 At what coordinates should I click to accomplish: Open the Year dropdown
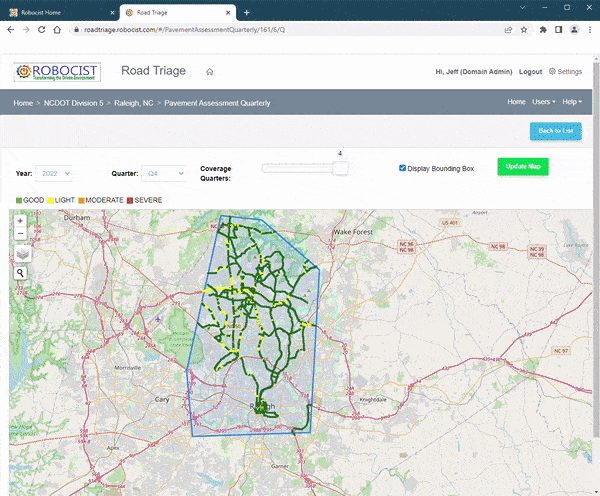pyautogui.click(x=54, y=173)
